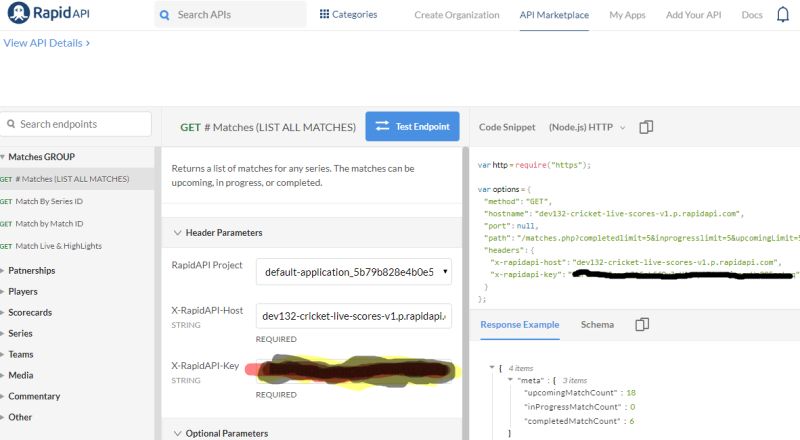This screenshot has width=800, height=440.
Task: Open the (Node.js) HTTP language dropdown
Action: pos(587,127)
